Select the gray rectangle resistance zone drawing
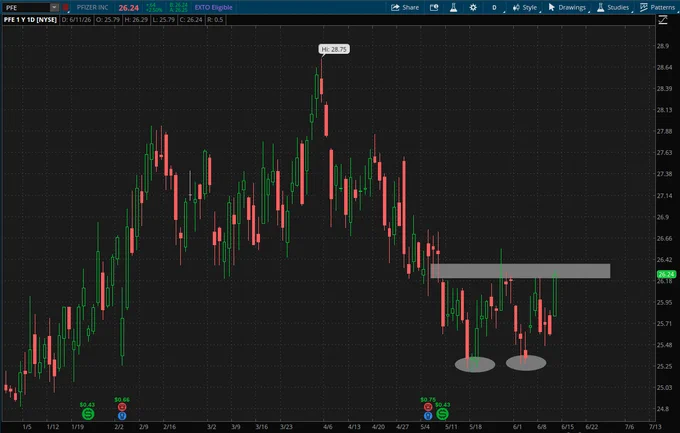This screenshot has width=680, height=433. [x=520, y=271]
